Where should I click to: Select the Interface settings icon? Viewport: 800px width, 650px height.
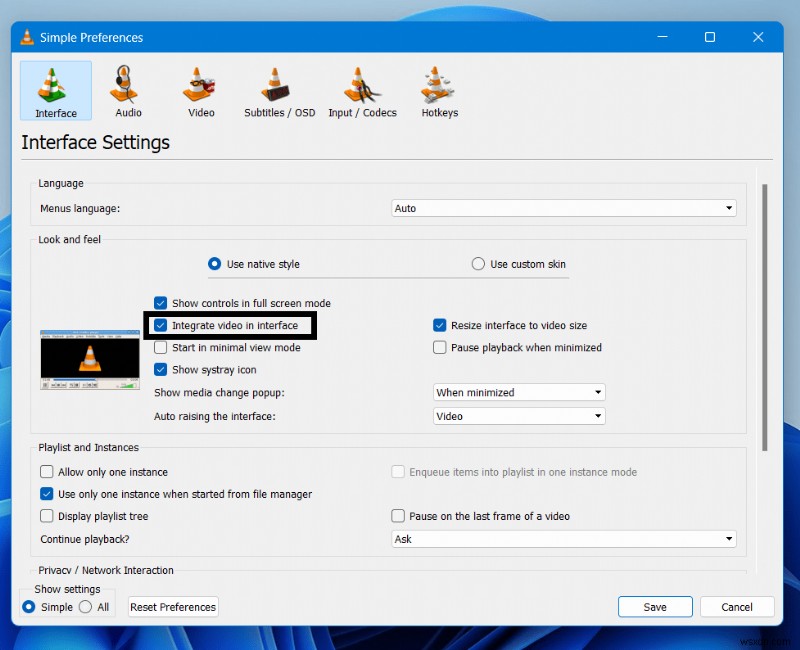click(55, 90)
